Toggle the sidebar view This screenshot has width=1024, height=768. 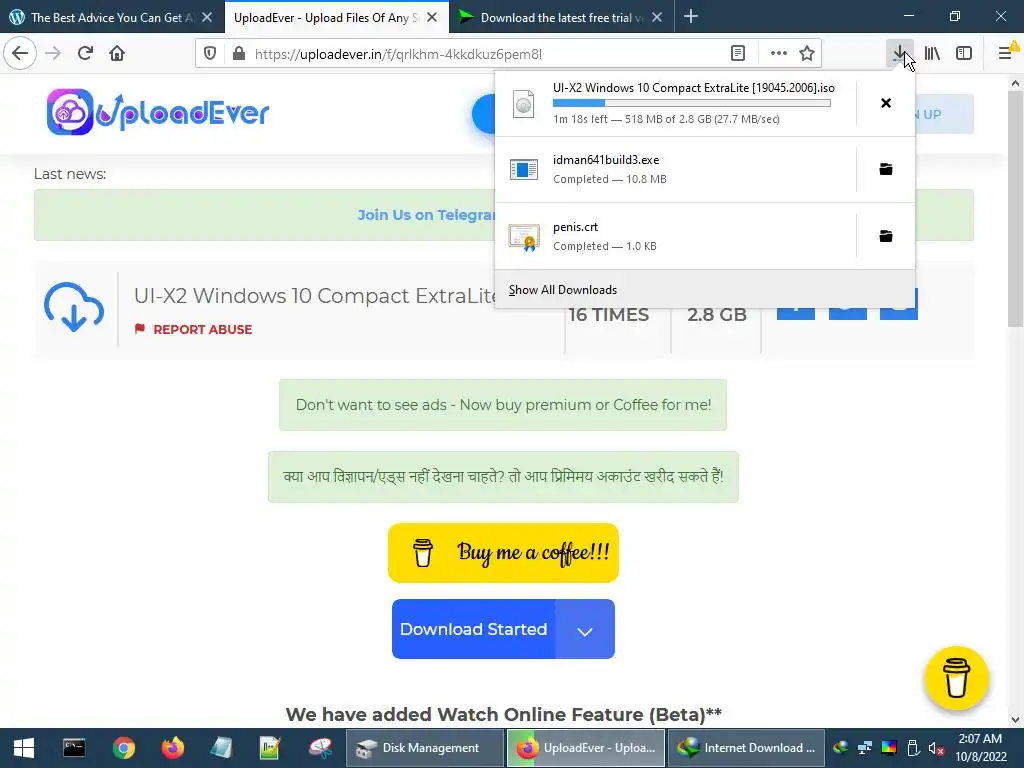pyautogui.click(x=964, y=54)
